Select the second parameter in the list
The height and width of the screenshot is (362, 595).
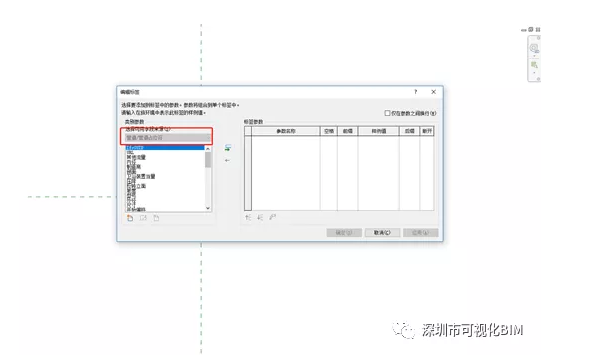[165, 152]
